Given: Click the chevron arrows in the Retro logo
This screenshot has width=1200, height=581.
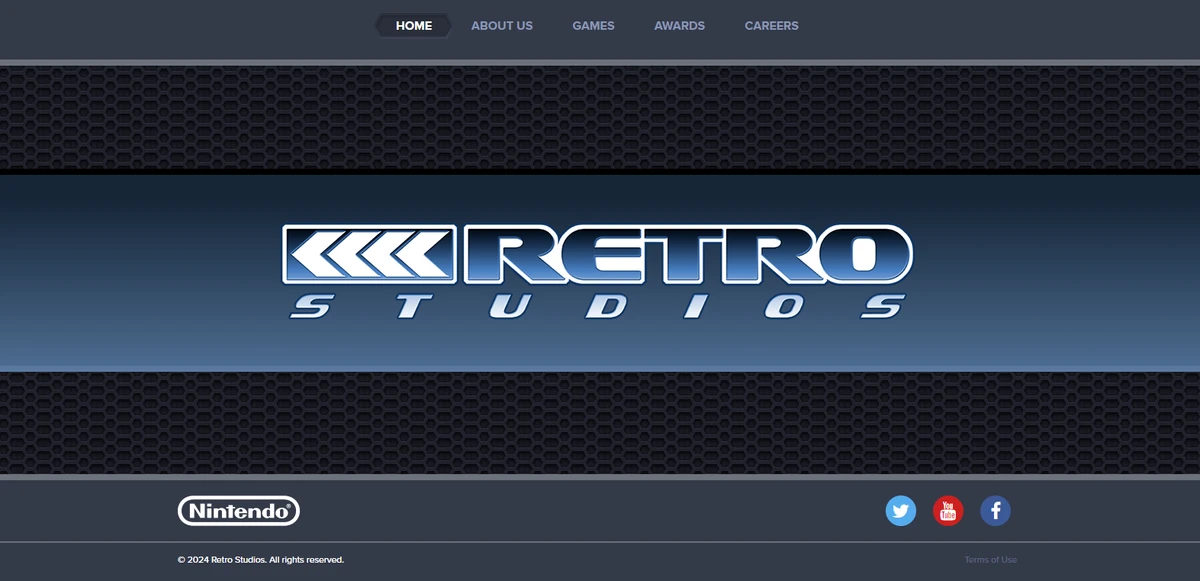Looking at the screenshot, I should [x=370, y=255].
